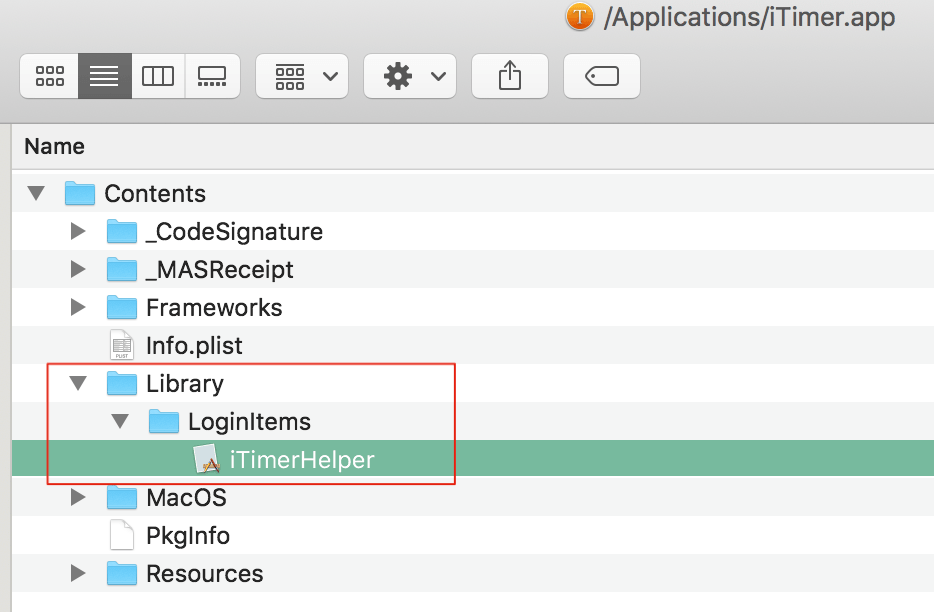934x612 pixels.
Task: Select the LoginItems folder icon
Action: pos(164,421)
